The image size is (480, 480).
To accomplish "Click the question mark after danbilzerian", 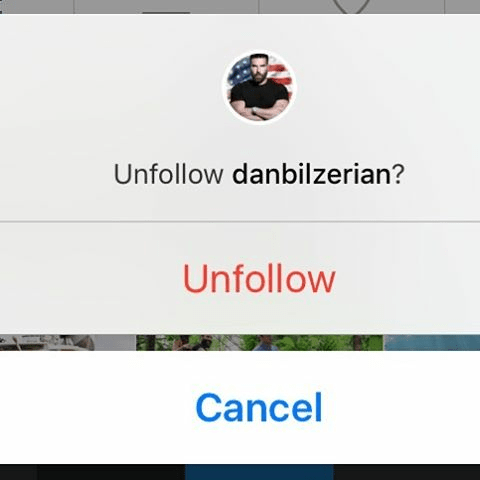I will tap(398, 174).
